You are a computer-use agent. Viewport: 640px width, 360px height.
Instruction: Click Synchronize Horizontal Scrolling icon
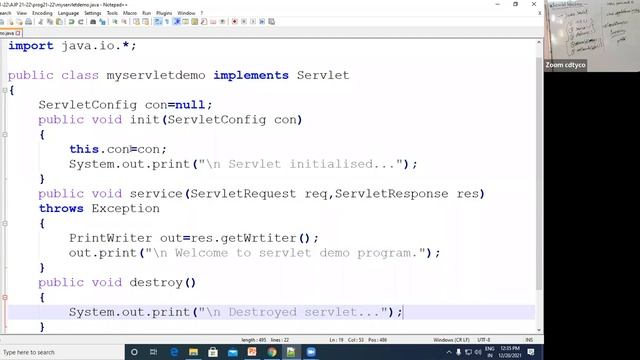[x=145, y=22]
